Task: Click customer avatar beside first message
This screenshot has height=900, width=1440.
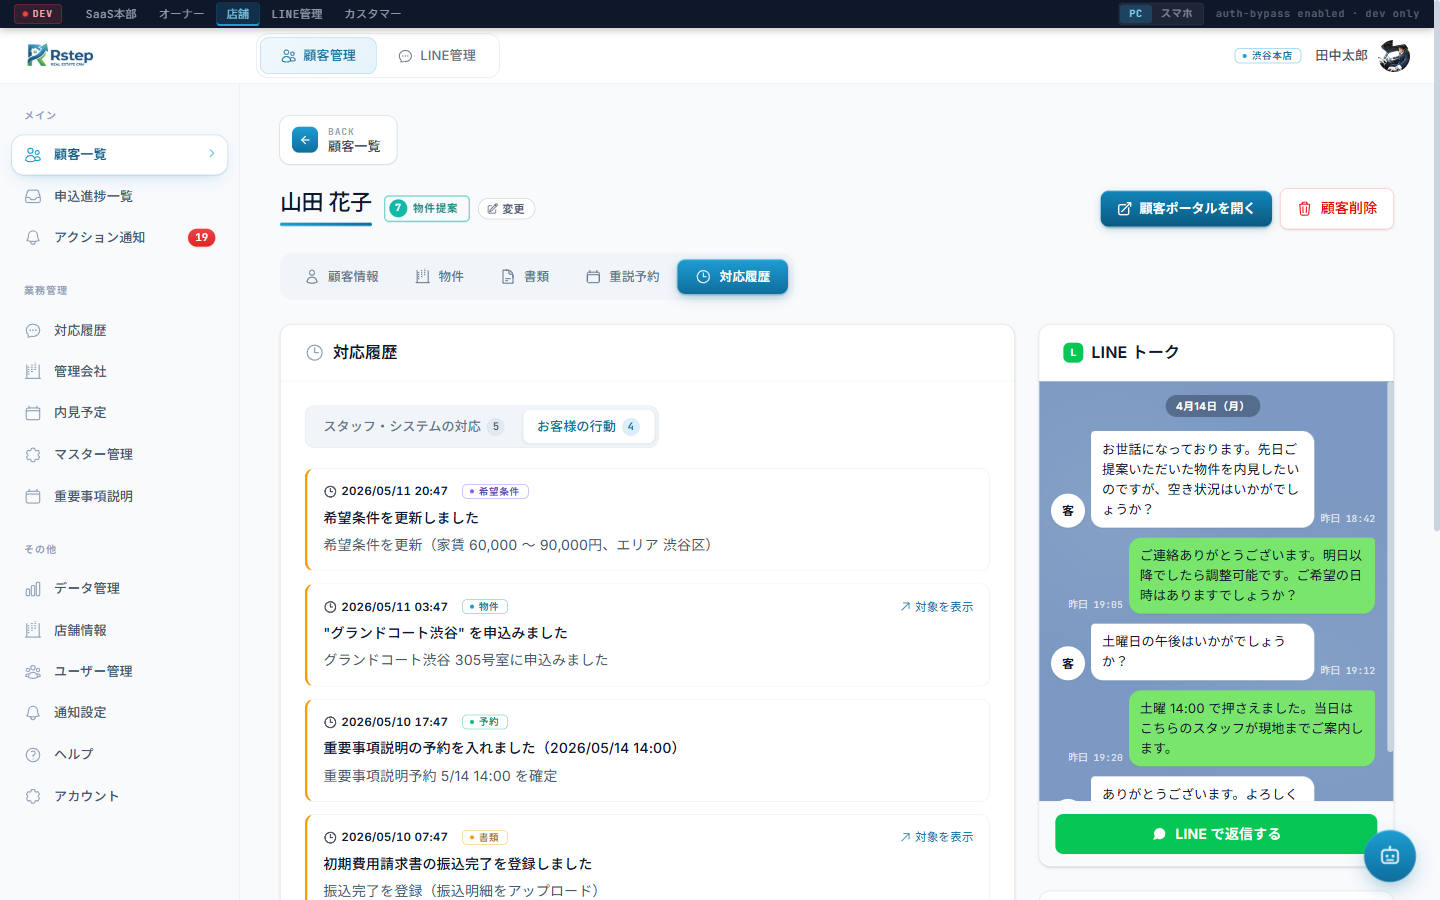Action: [x=1068, y=510]
